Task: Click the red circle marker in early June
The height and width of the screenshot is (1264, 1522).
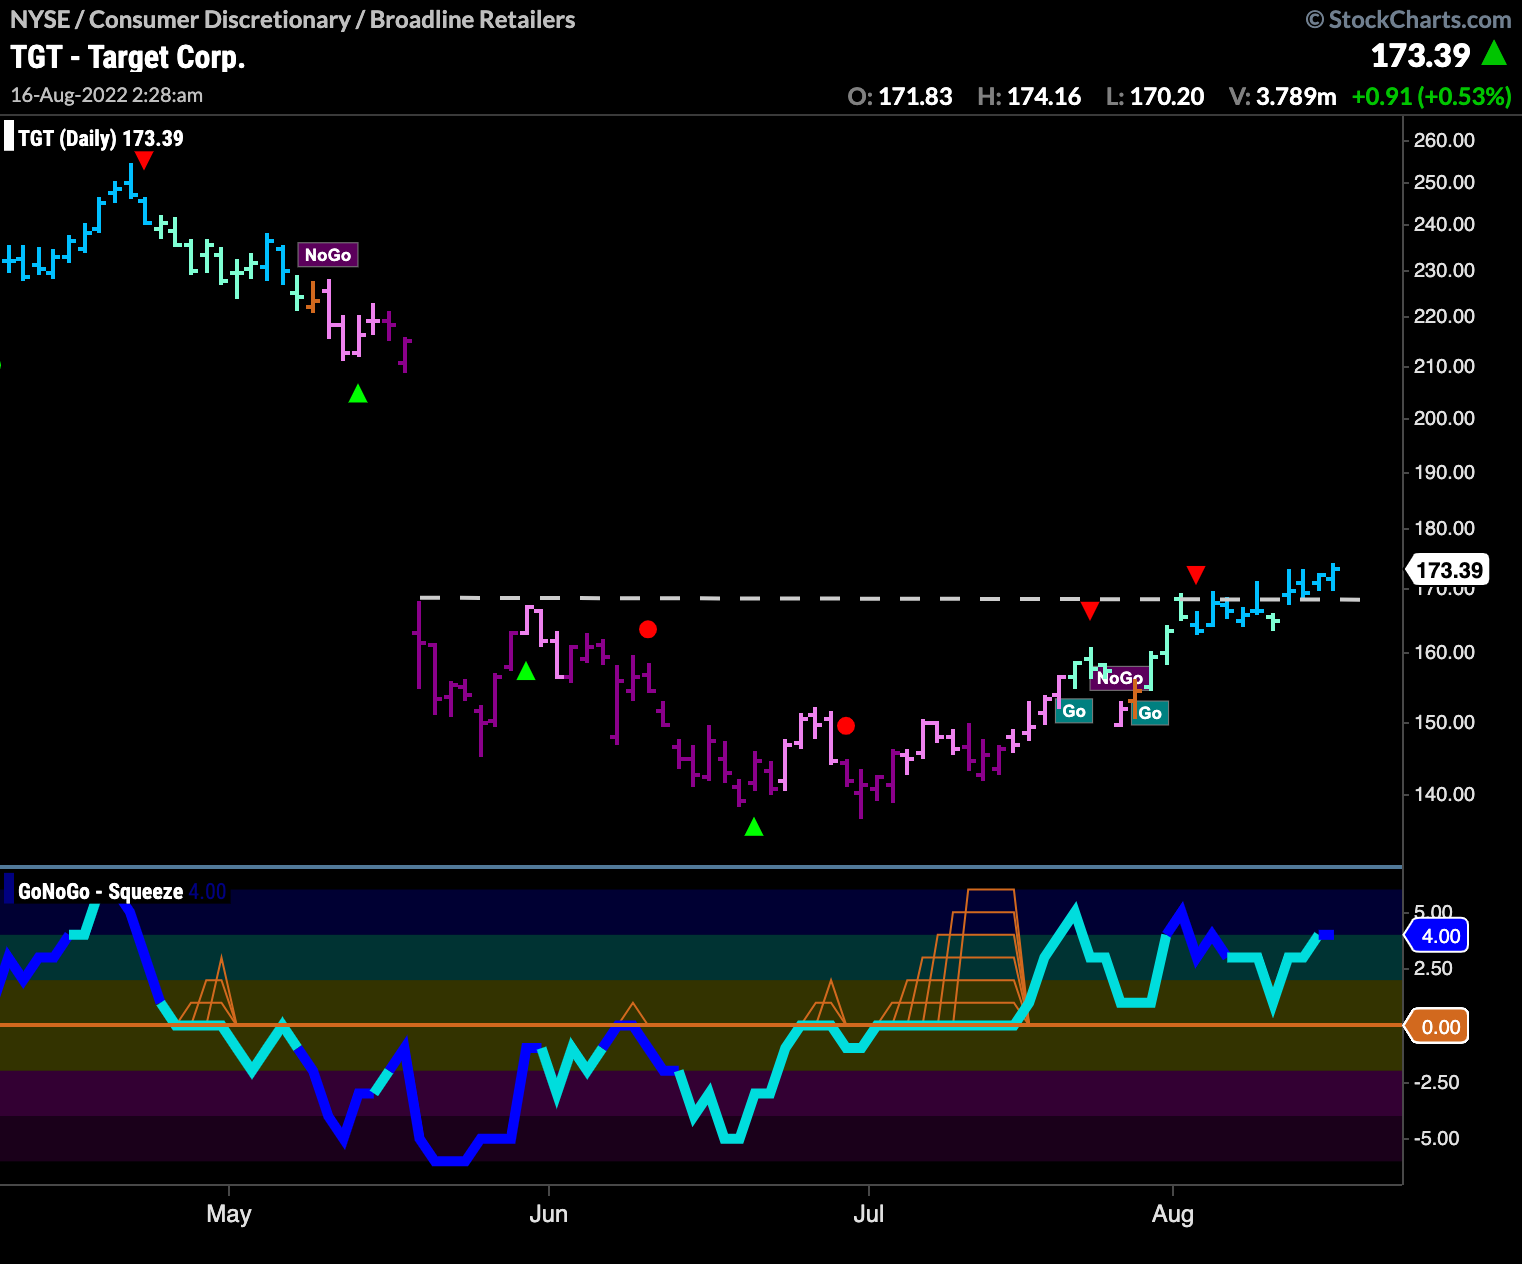Action: point(648,629)
